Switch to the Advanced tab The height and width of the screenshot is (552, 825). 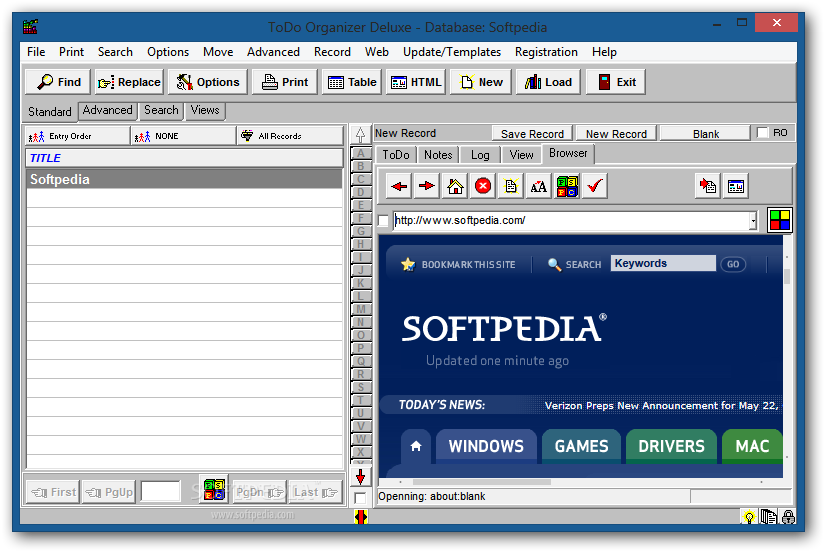point(107,111)
